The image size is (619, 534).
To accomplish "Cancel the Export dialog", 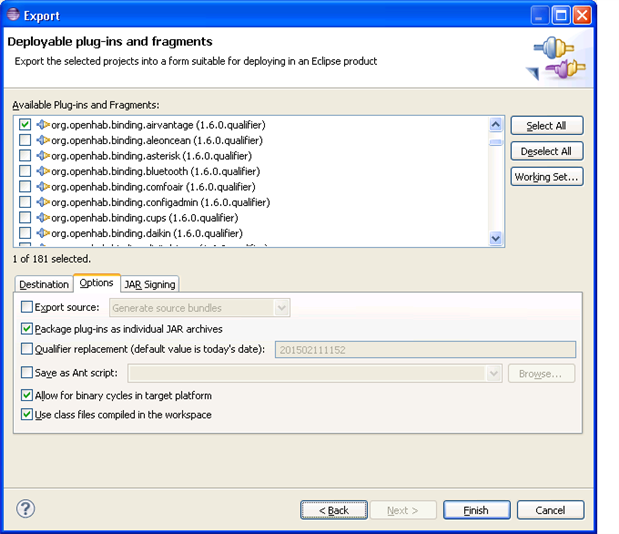I will point(550,510).
